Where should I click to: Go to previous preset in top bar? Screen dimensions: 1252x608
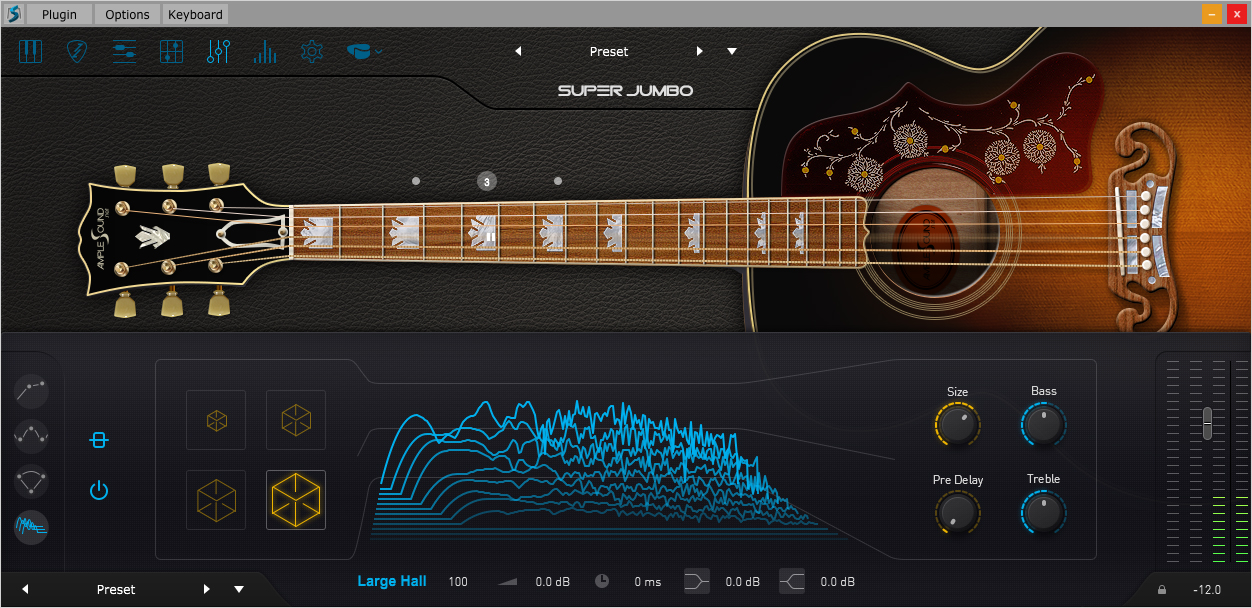coord(518,51)
